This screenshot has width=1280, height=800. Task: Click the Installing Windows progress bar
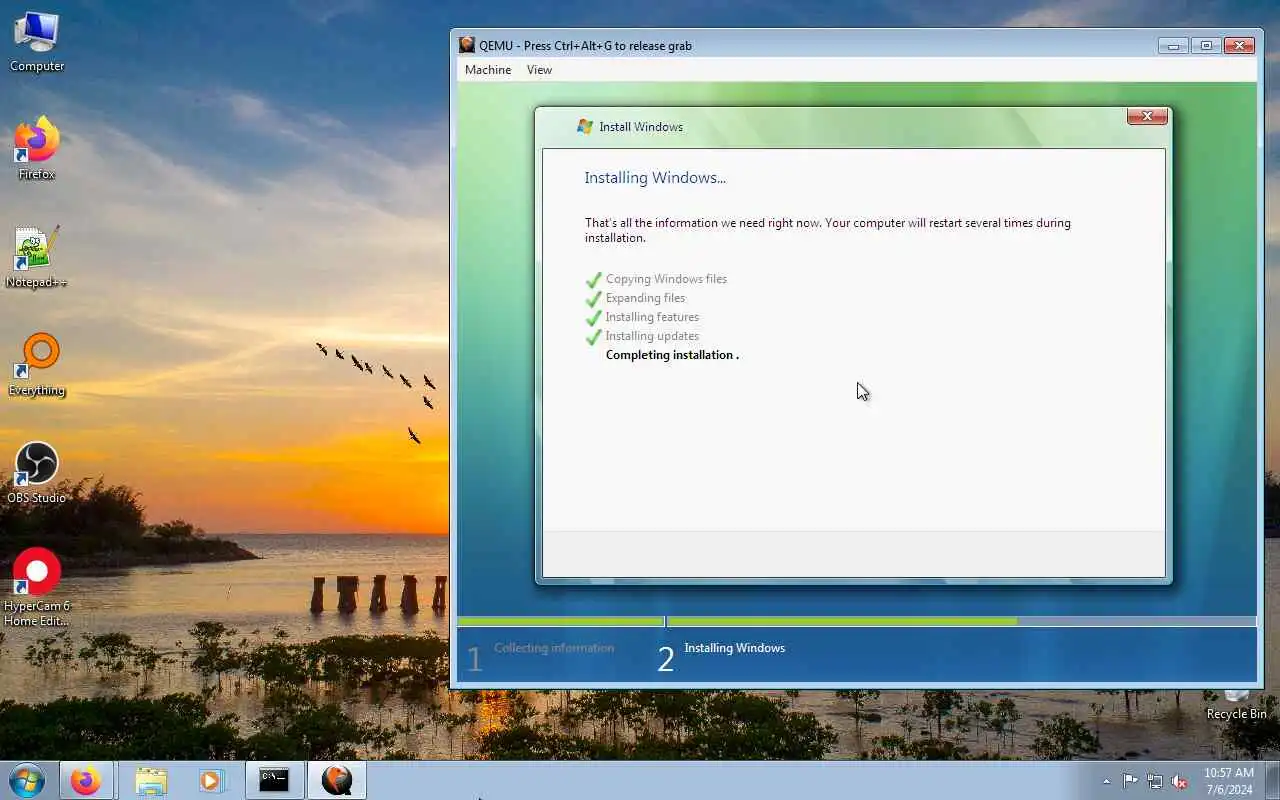point(961,621)
